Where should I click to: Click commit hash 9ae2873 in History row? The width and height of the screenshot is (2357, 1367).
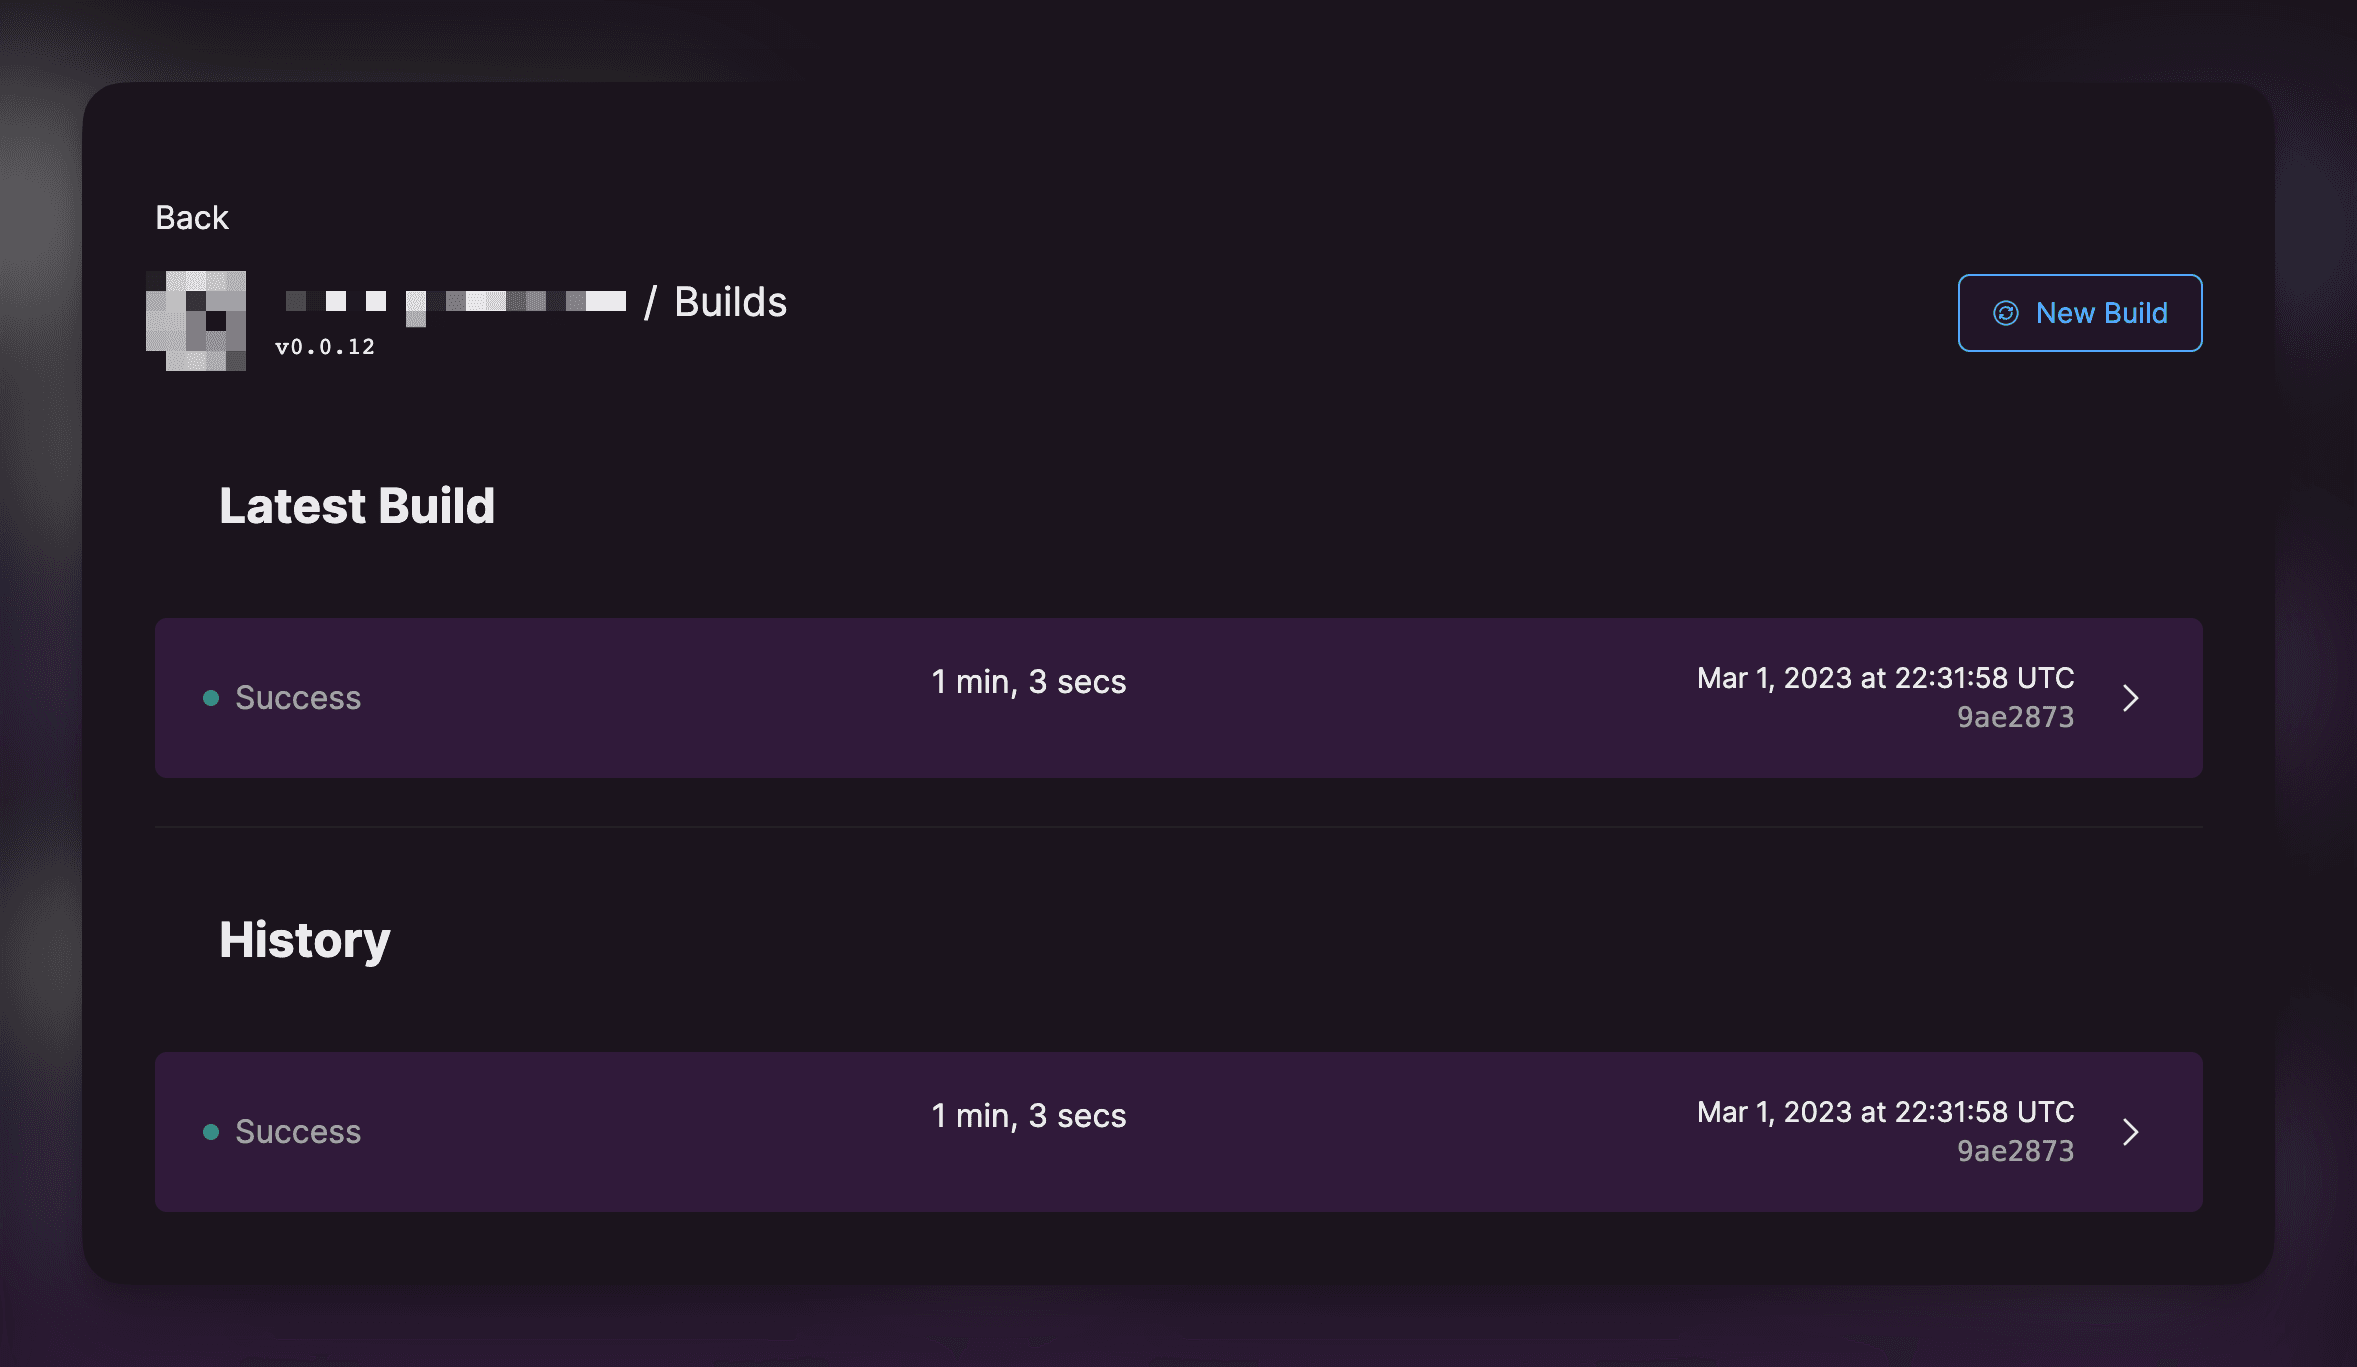pyautogui.click(x=2015, y=1151)
